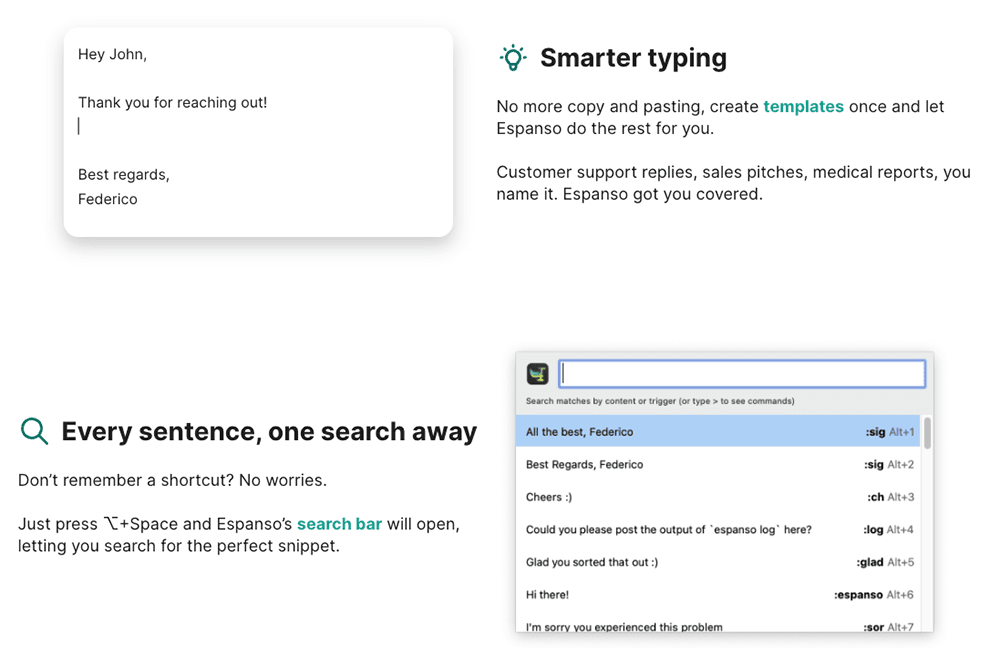Click 'Every sentence, one search away' heading
This screenshot has height=649, width=1000.
click(x=269, y=431)
